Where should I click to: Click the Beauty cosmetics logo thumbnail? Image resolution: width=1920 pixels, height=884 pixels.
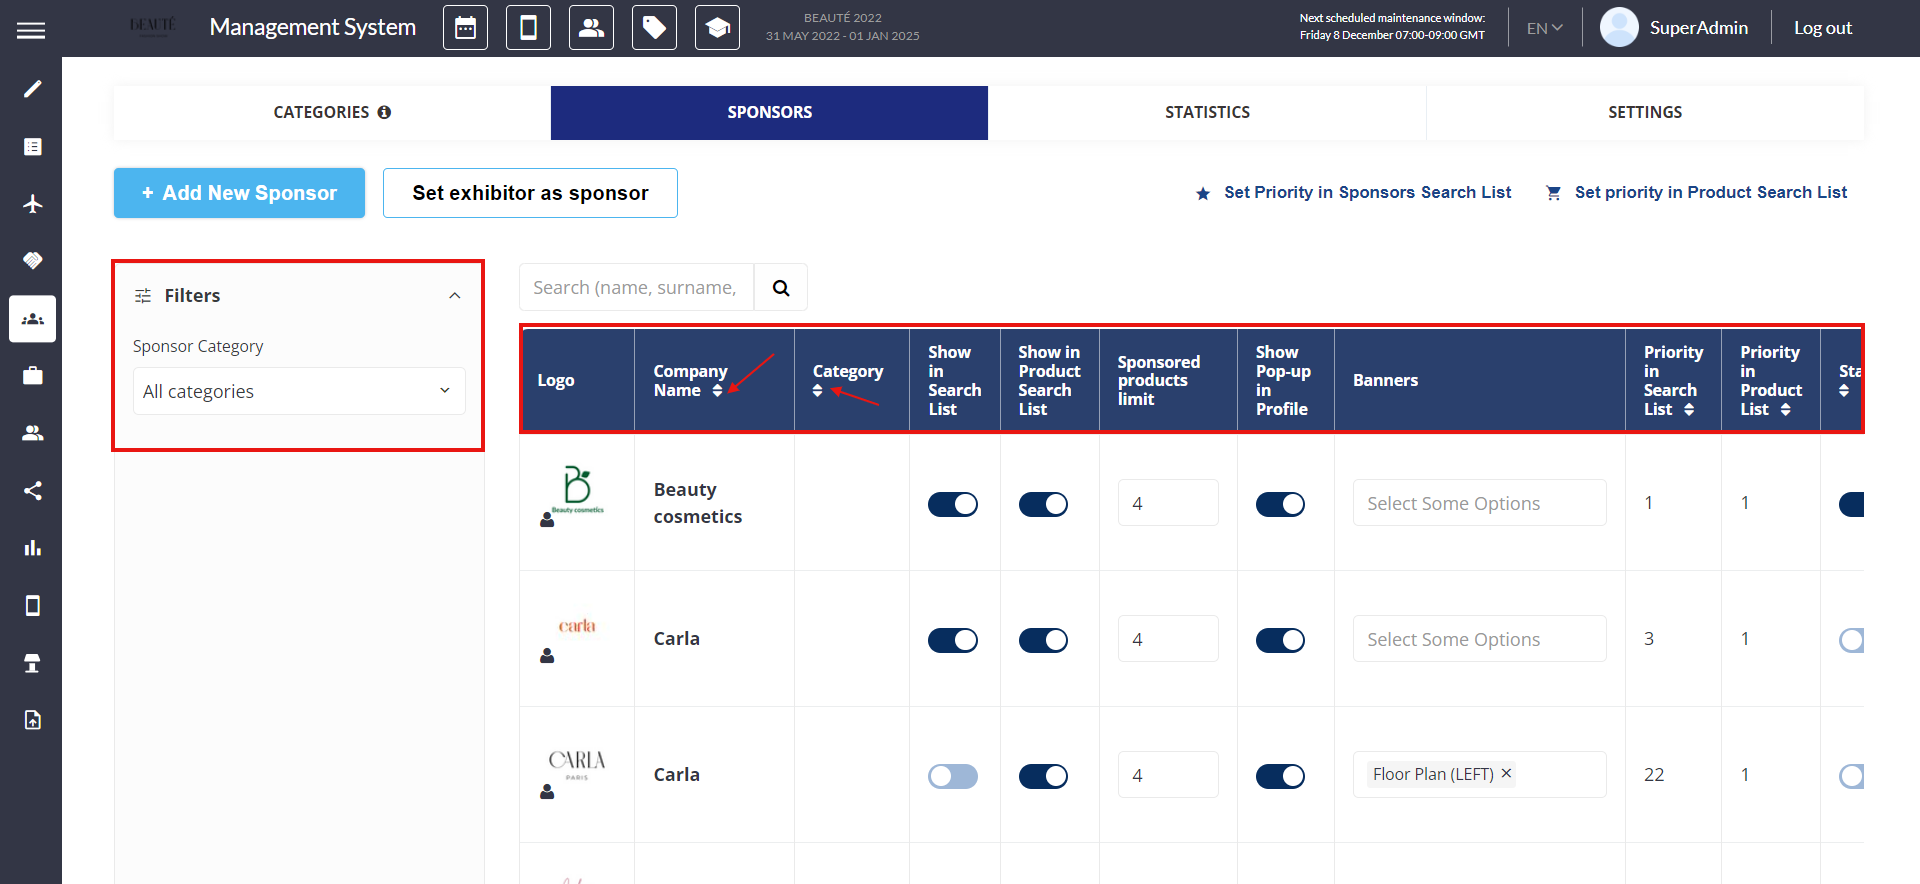[578, 489]
